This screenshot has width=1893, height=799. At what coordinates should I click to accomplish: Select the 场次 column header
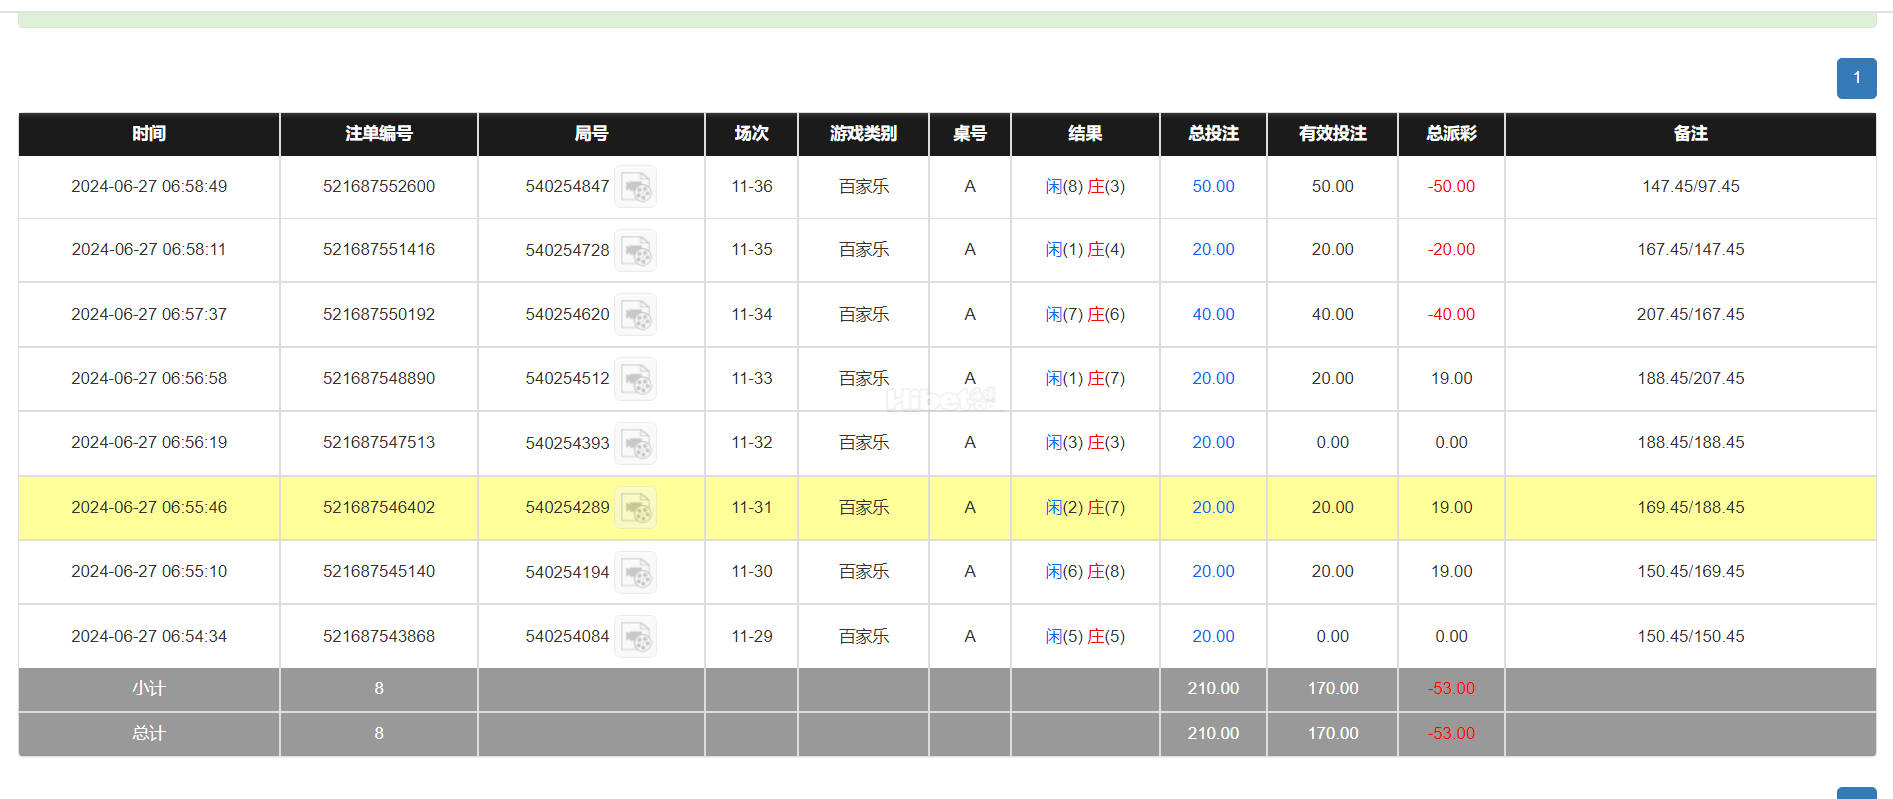pos(751,134)
